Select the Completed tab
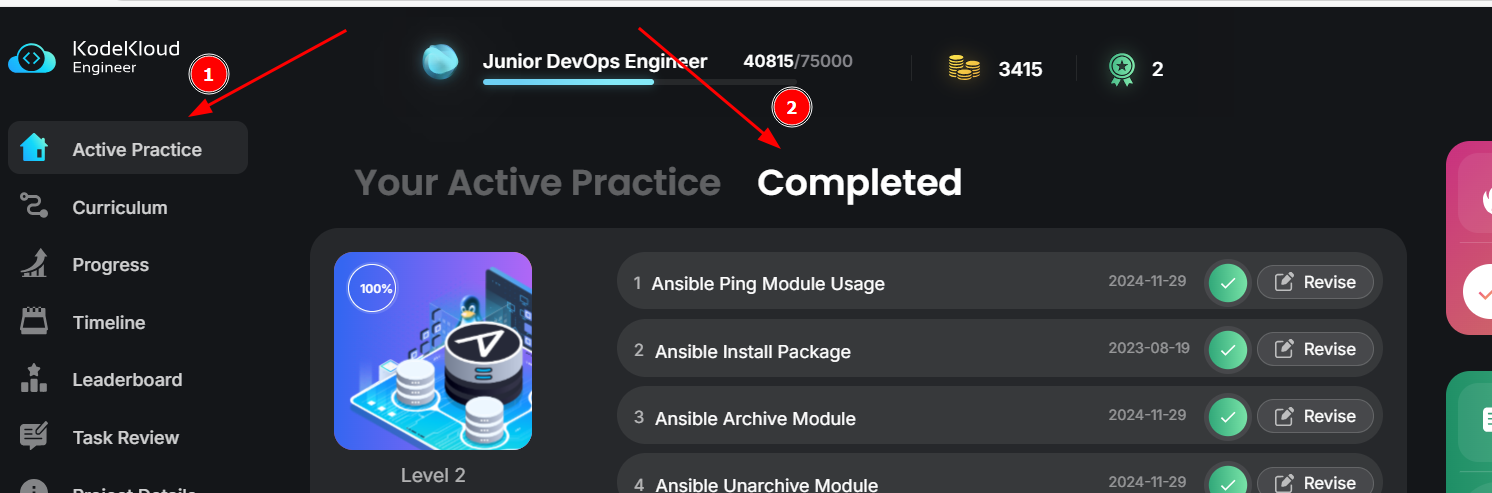The height and width of the screenshot is (493, 1492). click(x=859, y=183)
